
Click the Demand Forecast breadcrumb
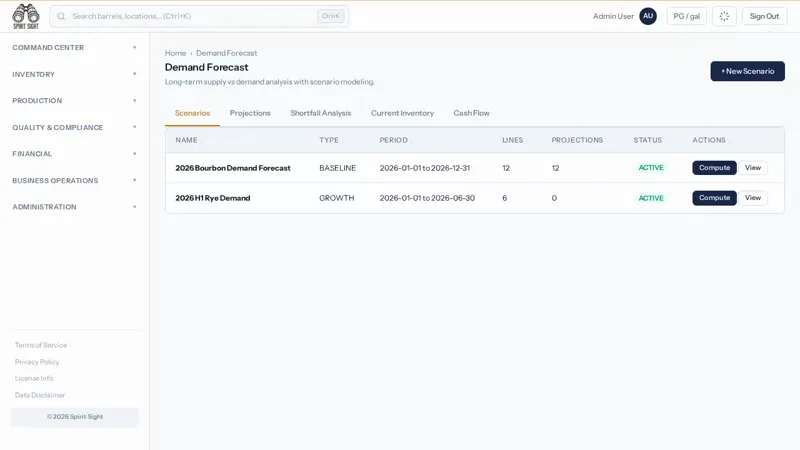(227, 53)
